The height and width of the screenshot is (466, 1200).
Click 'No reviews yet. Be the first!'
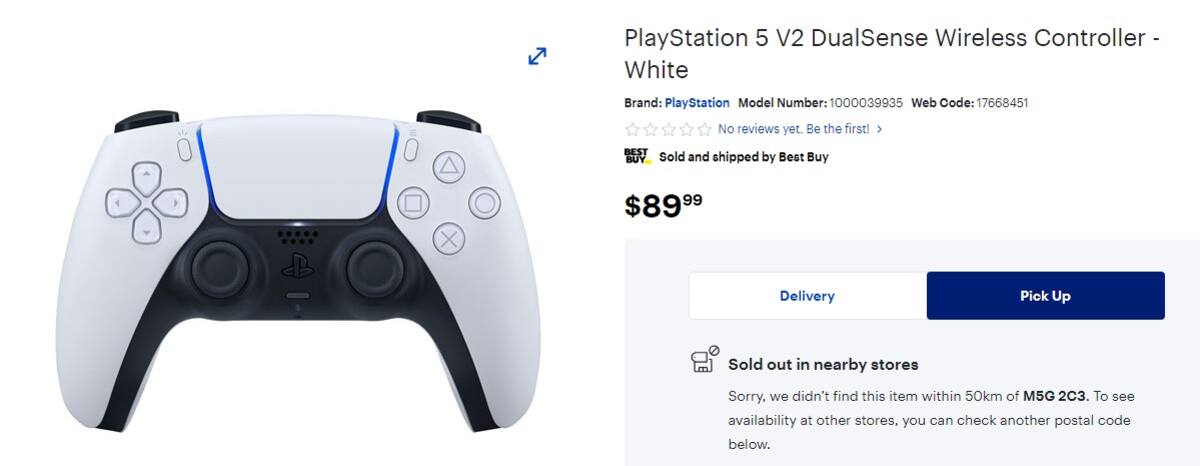794,129
